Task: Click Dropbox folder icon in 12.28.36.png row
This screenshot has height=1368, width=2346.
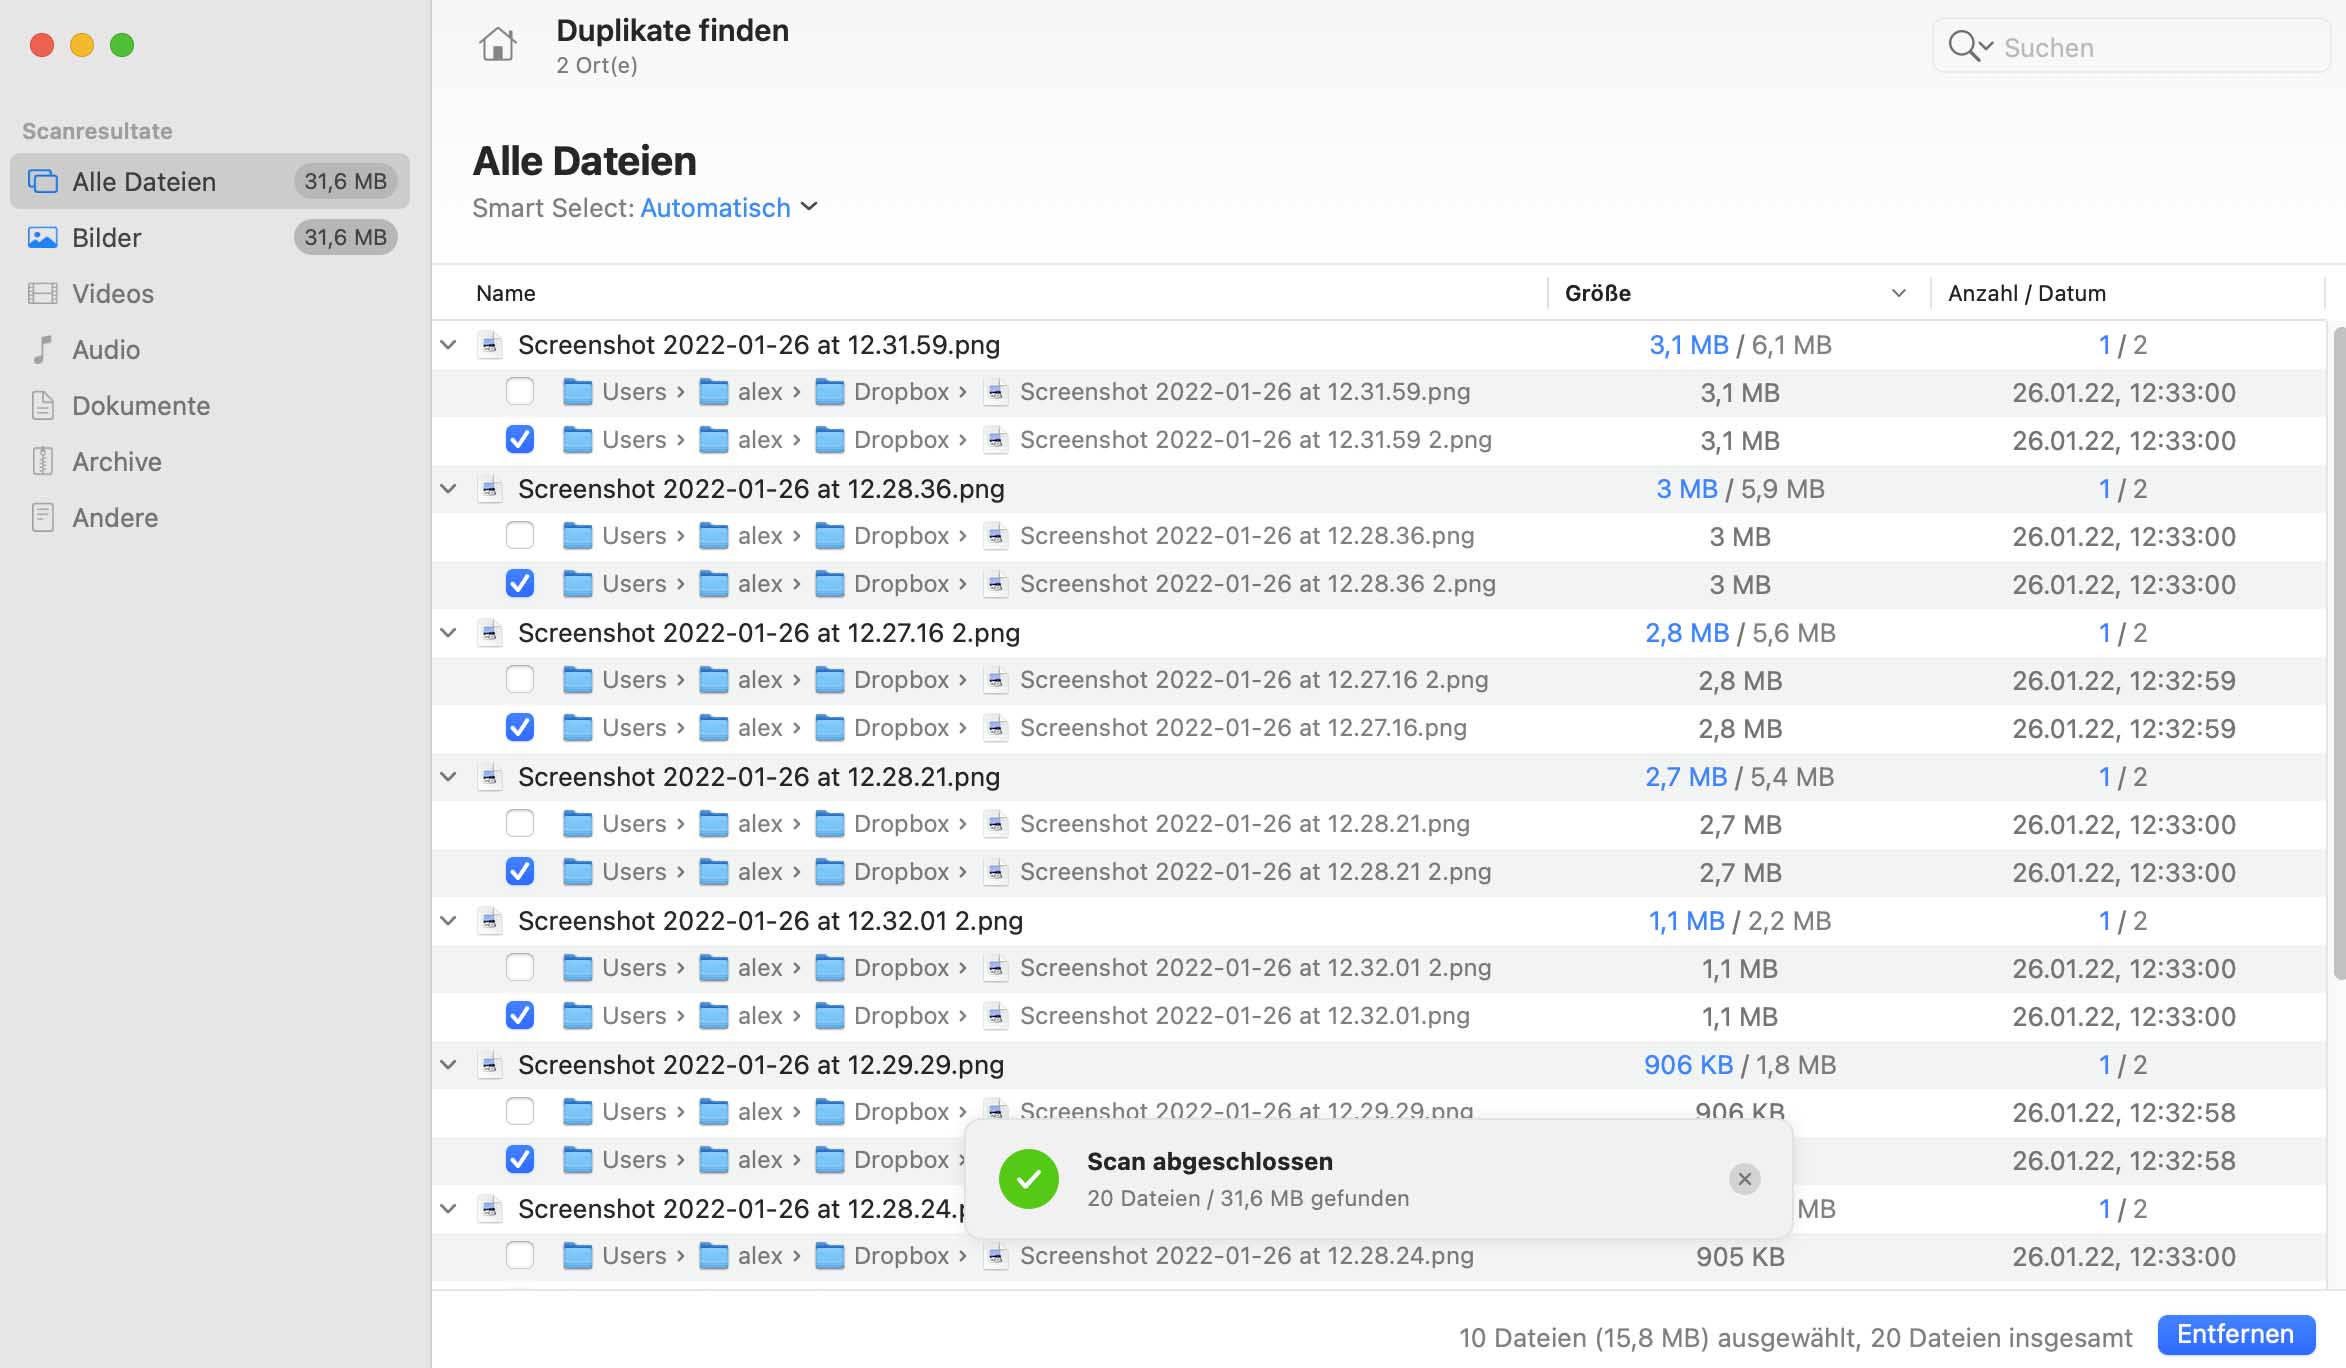Action: point(829,536)
